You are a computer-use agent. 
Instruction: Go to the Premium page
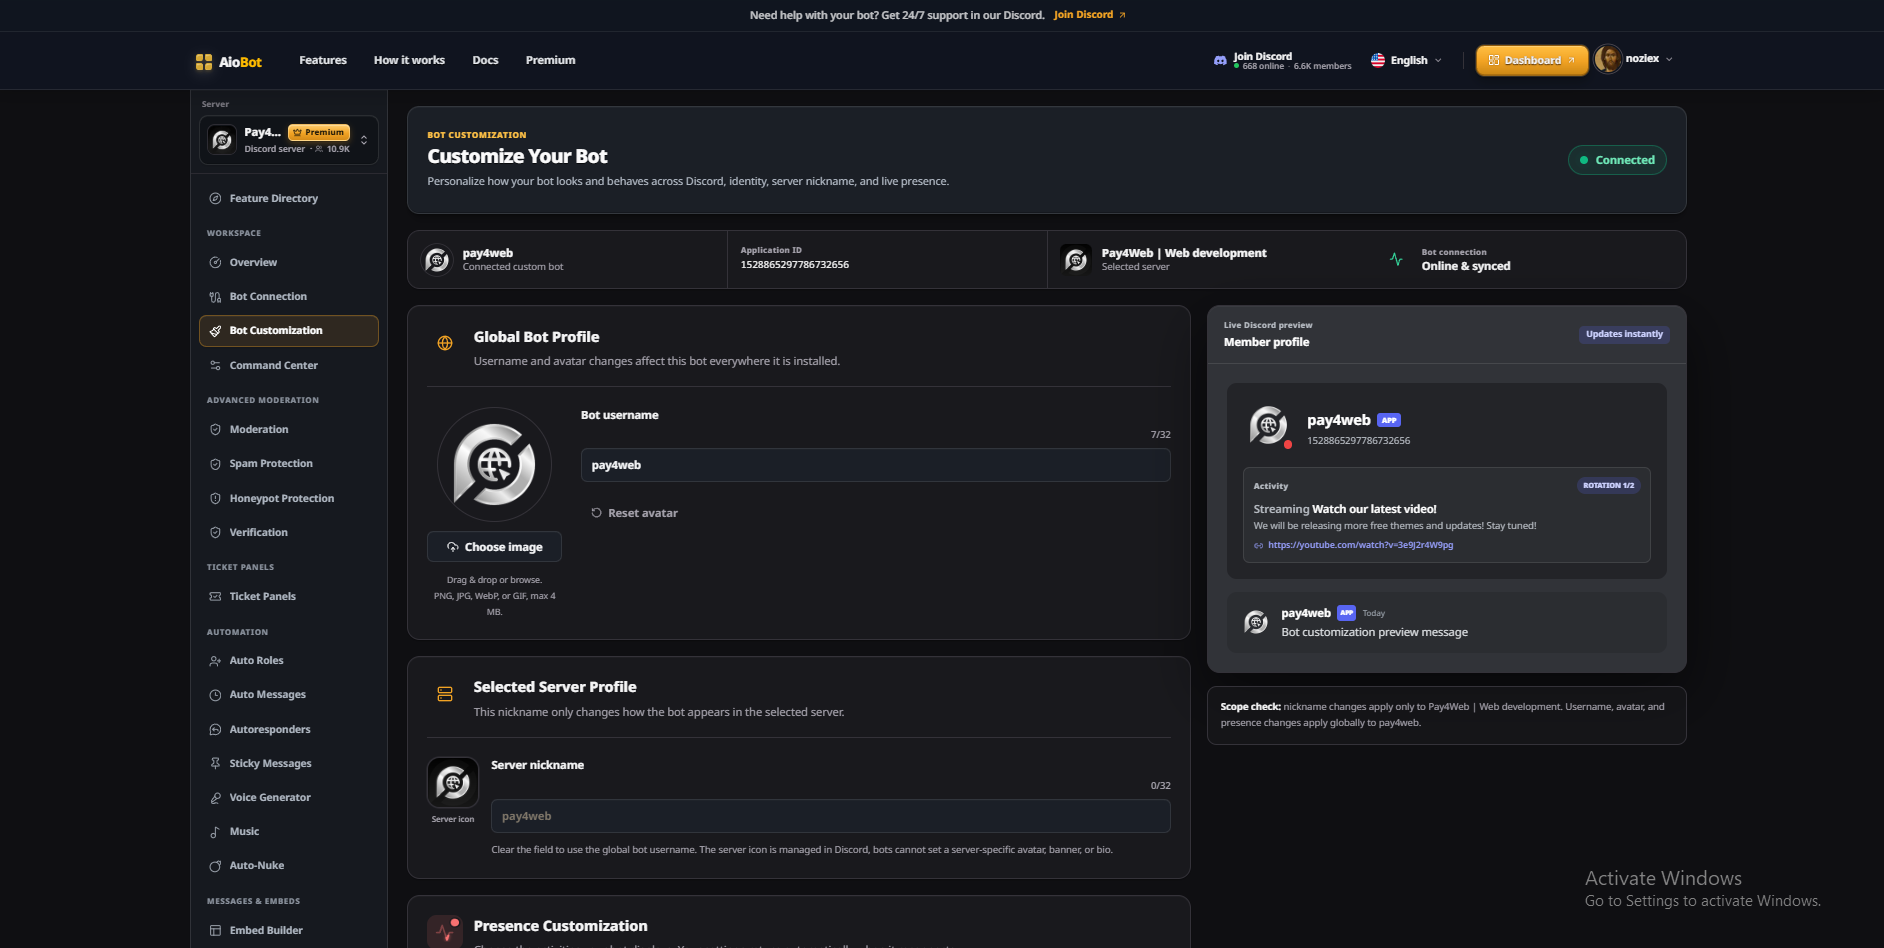pyautogui.click(x=550, y=61)
